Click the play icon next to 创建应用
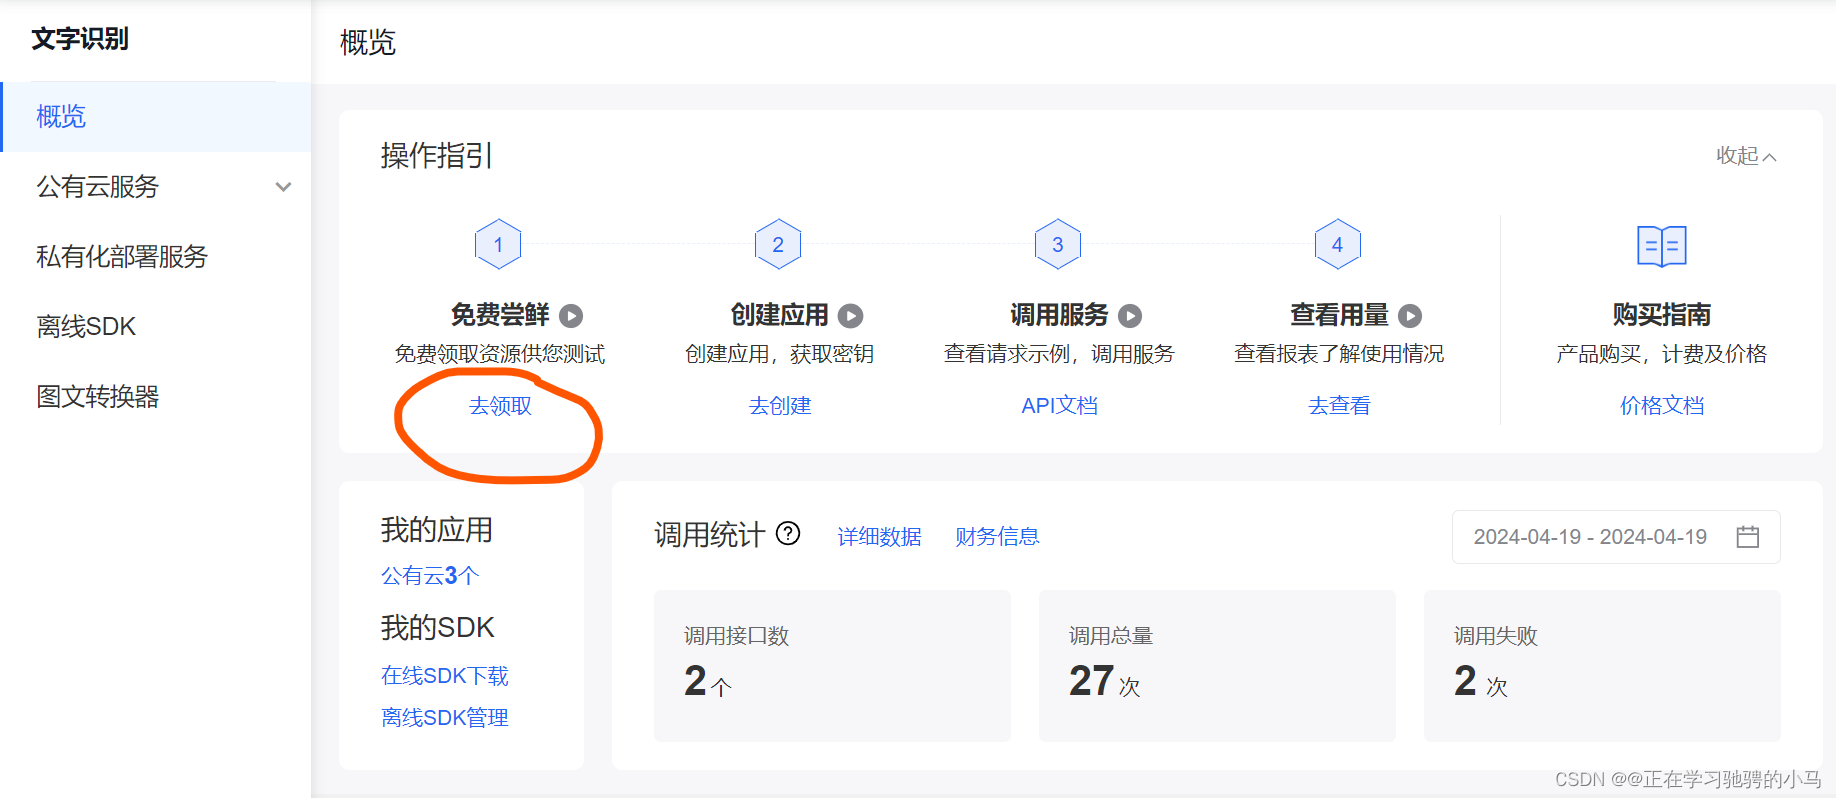The height and width of the screenshot is (798, 1836). (x=850, y=316)
